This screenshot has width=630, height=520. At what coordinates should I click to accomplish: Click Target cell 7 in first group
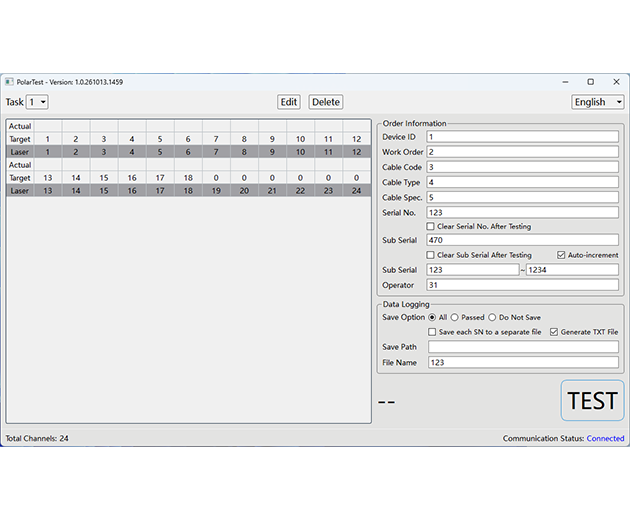click(216, 139)
